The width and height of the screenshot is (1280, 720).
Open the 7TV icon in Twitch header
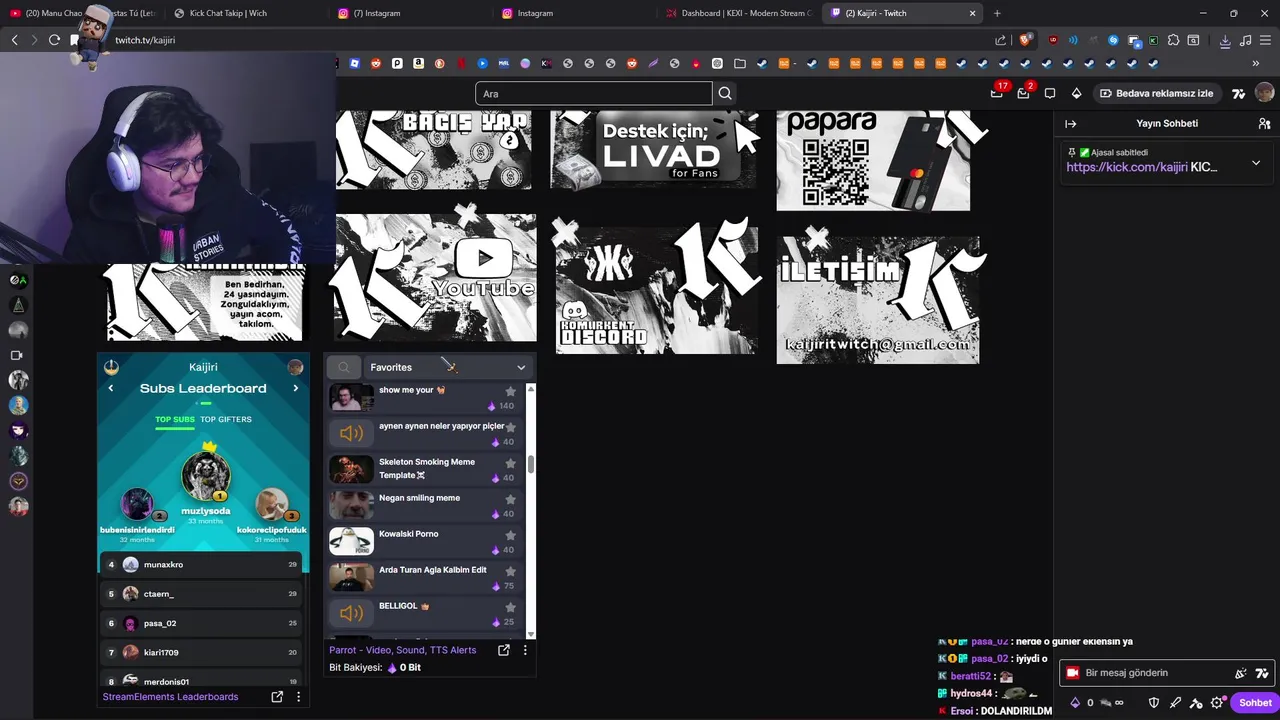click(1238, 93)
